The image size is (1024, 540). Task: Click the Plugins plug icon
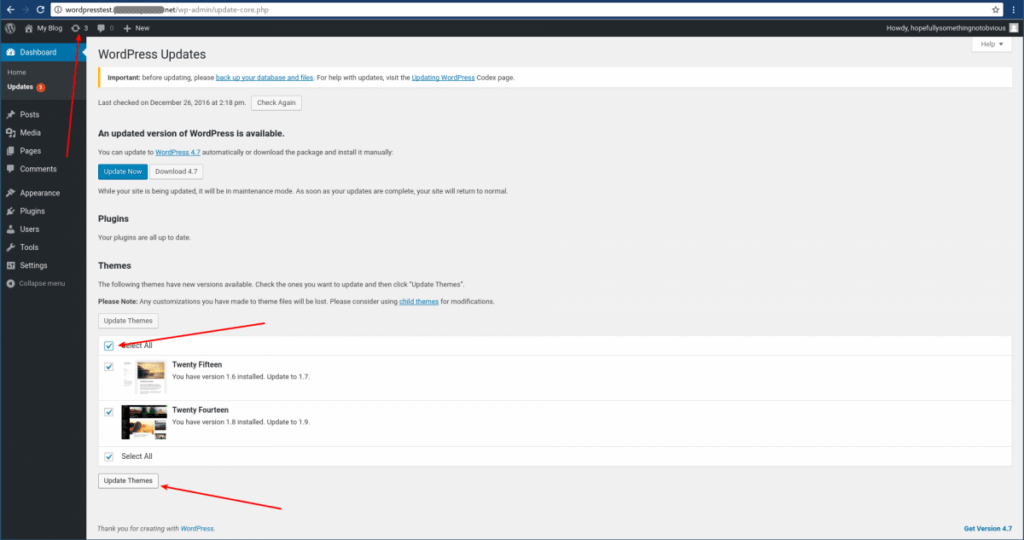[x=10, y=211]
